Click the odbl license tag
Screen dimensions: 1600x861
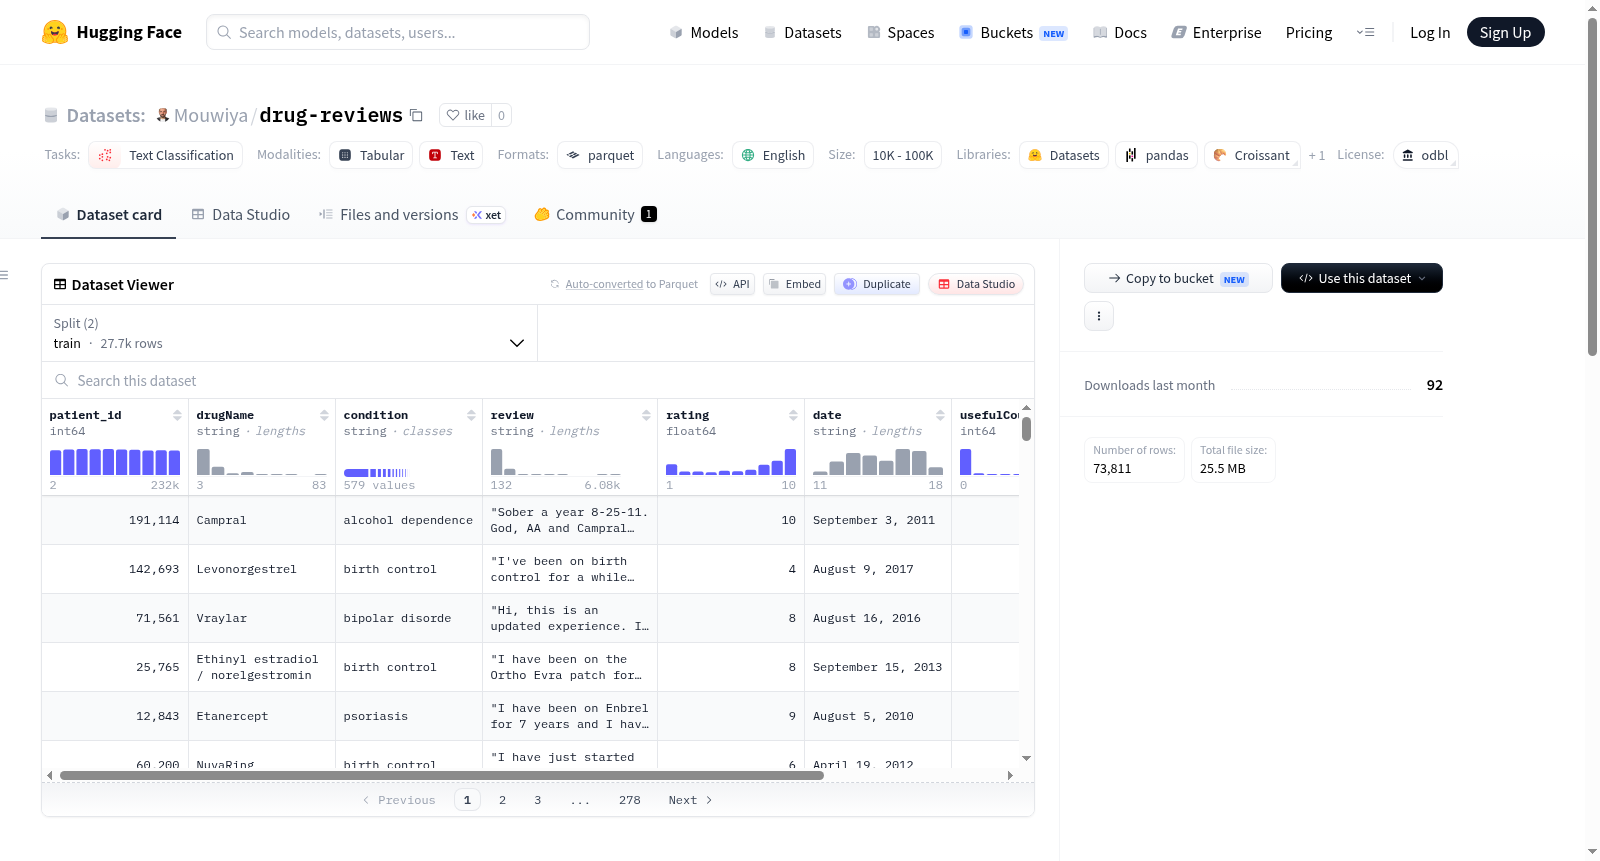(1425, 155)
